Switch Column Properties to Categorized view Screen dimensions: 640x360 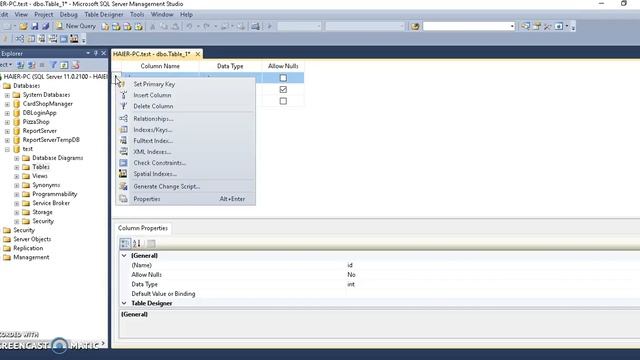coord(125,244)
